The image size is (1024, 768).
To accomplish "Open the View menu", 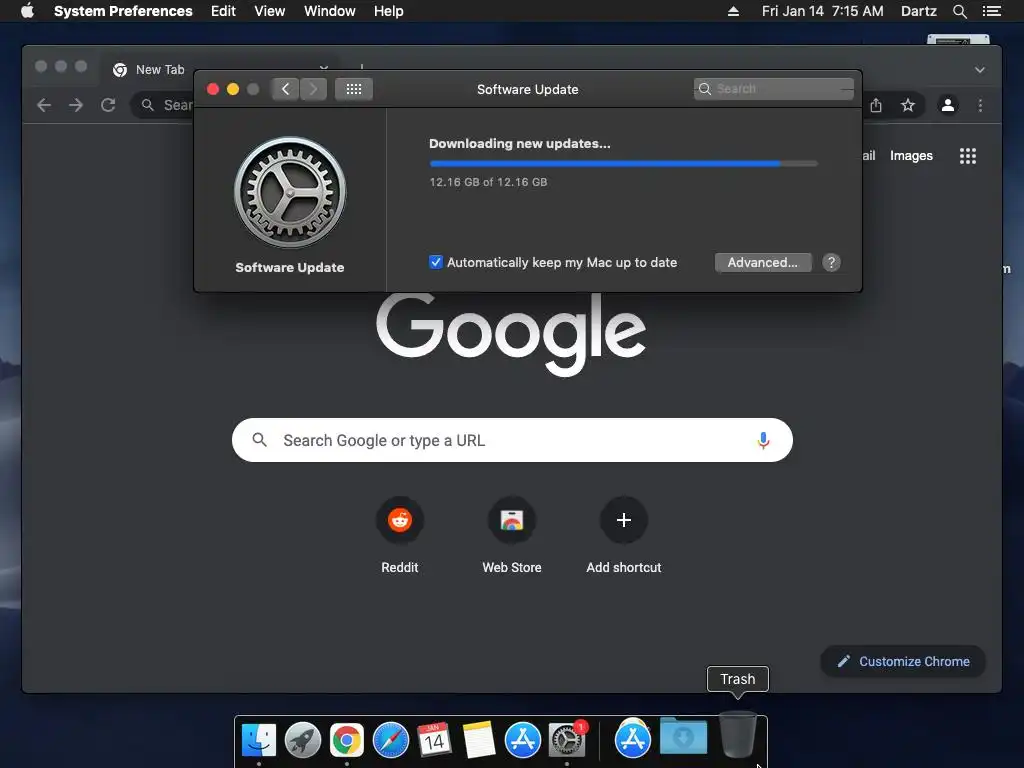I will pyautogui.click(x=270, y=11).
